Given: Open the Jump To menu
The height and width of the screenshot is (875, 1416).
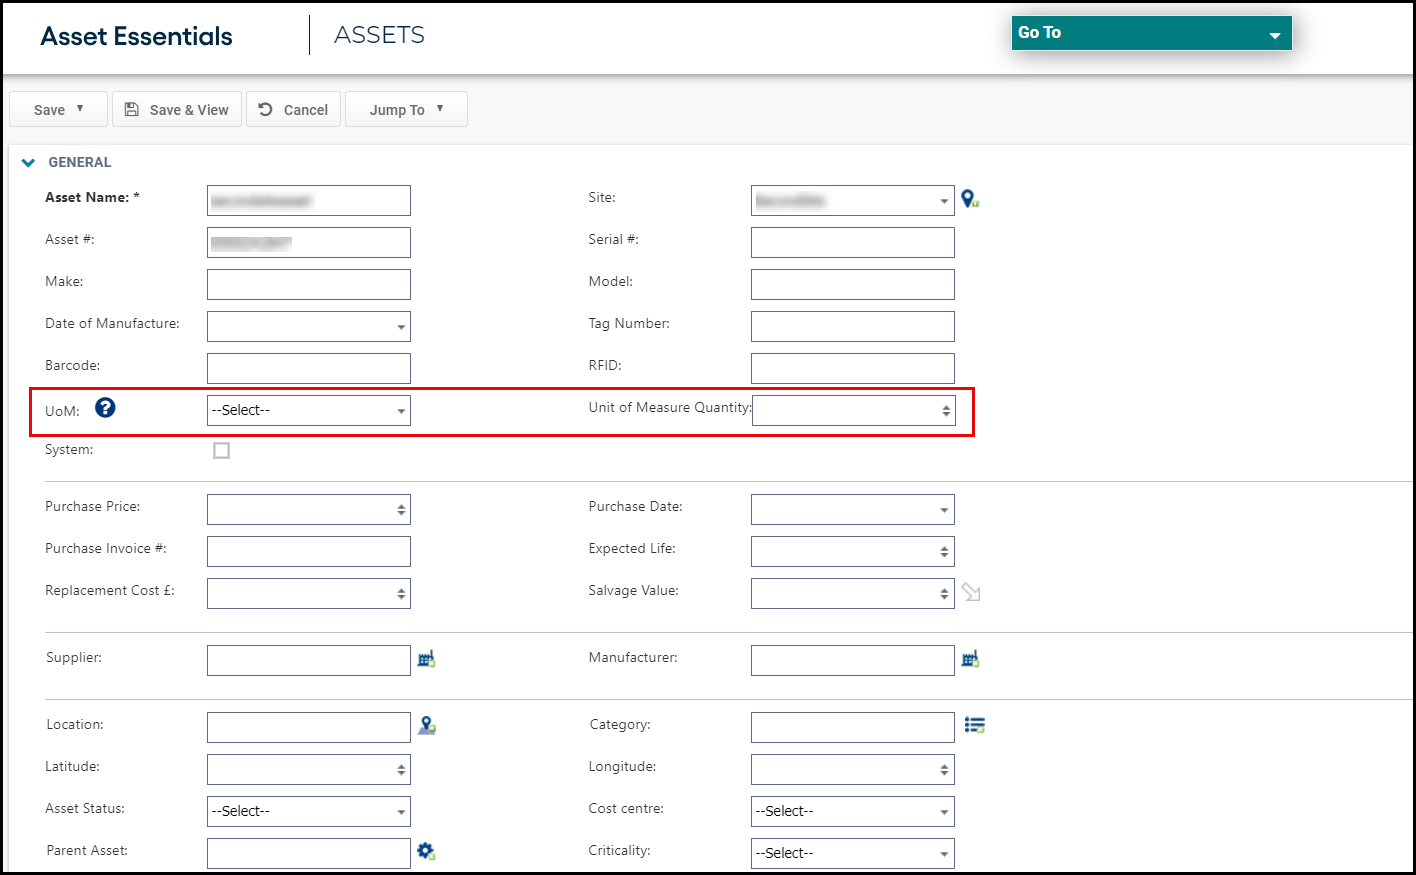Looking at the screenshot, I should pyautogui.click(x=406, y=110).
